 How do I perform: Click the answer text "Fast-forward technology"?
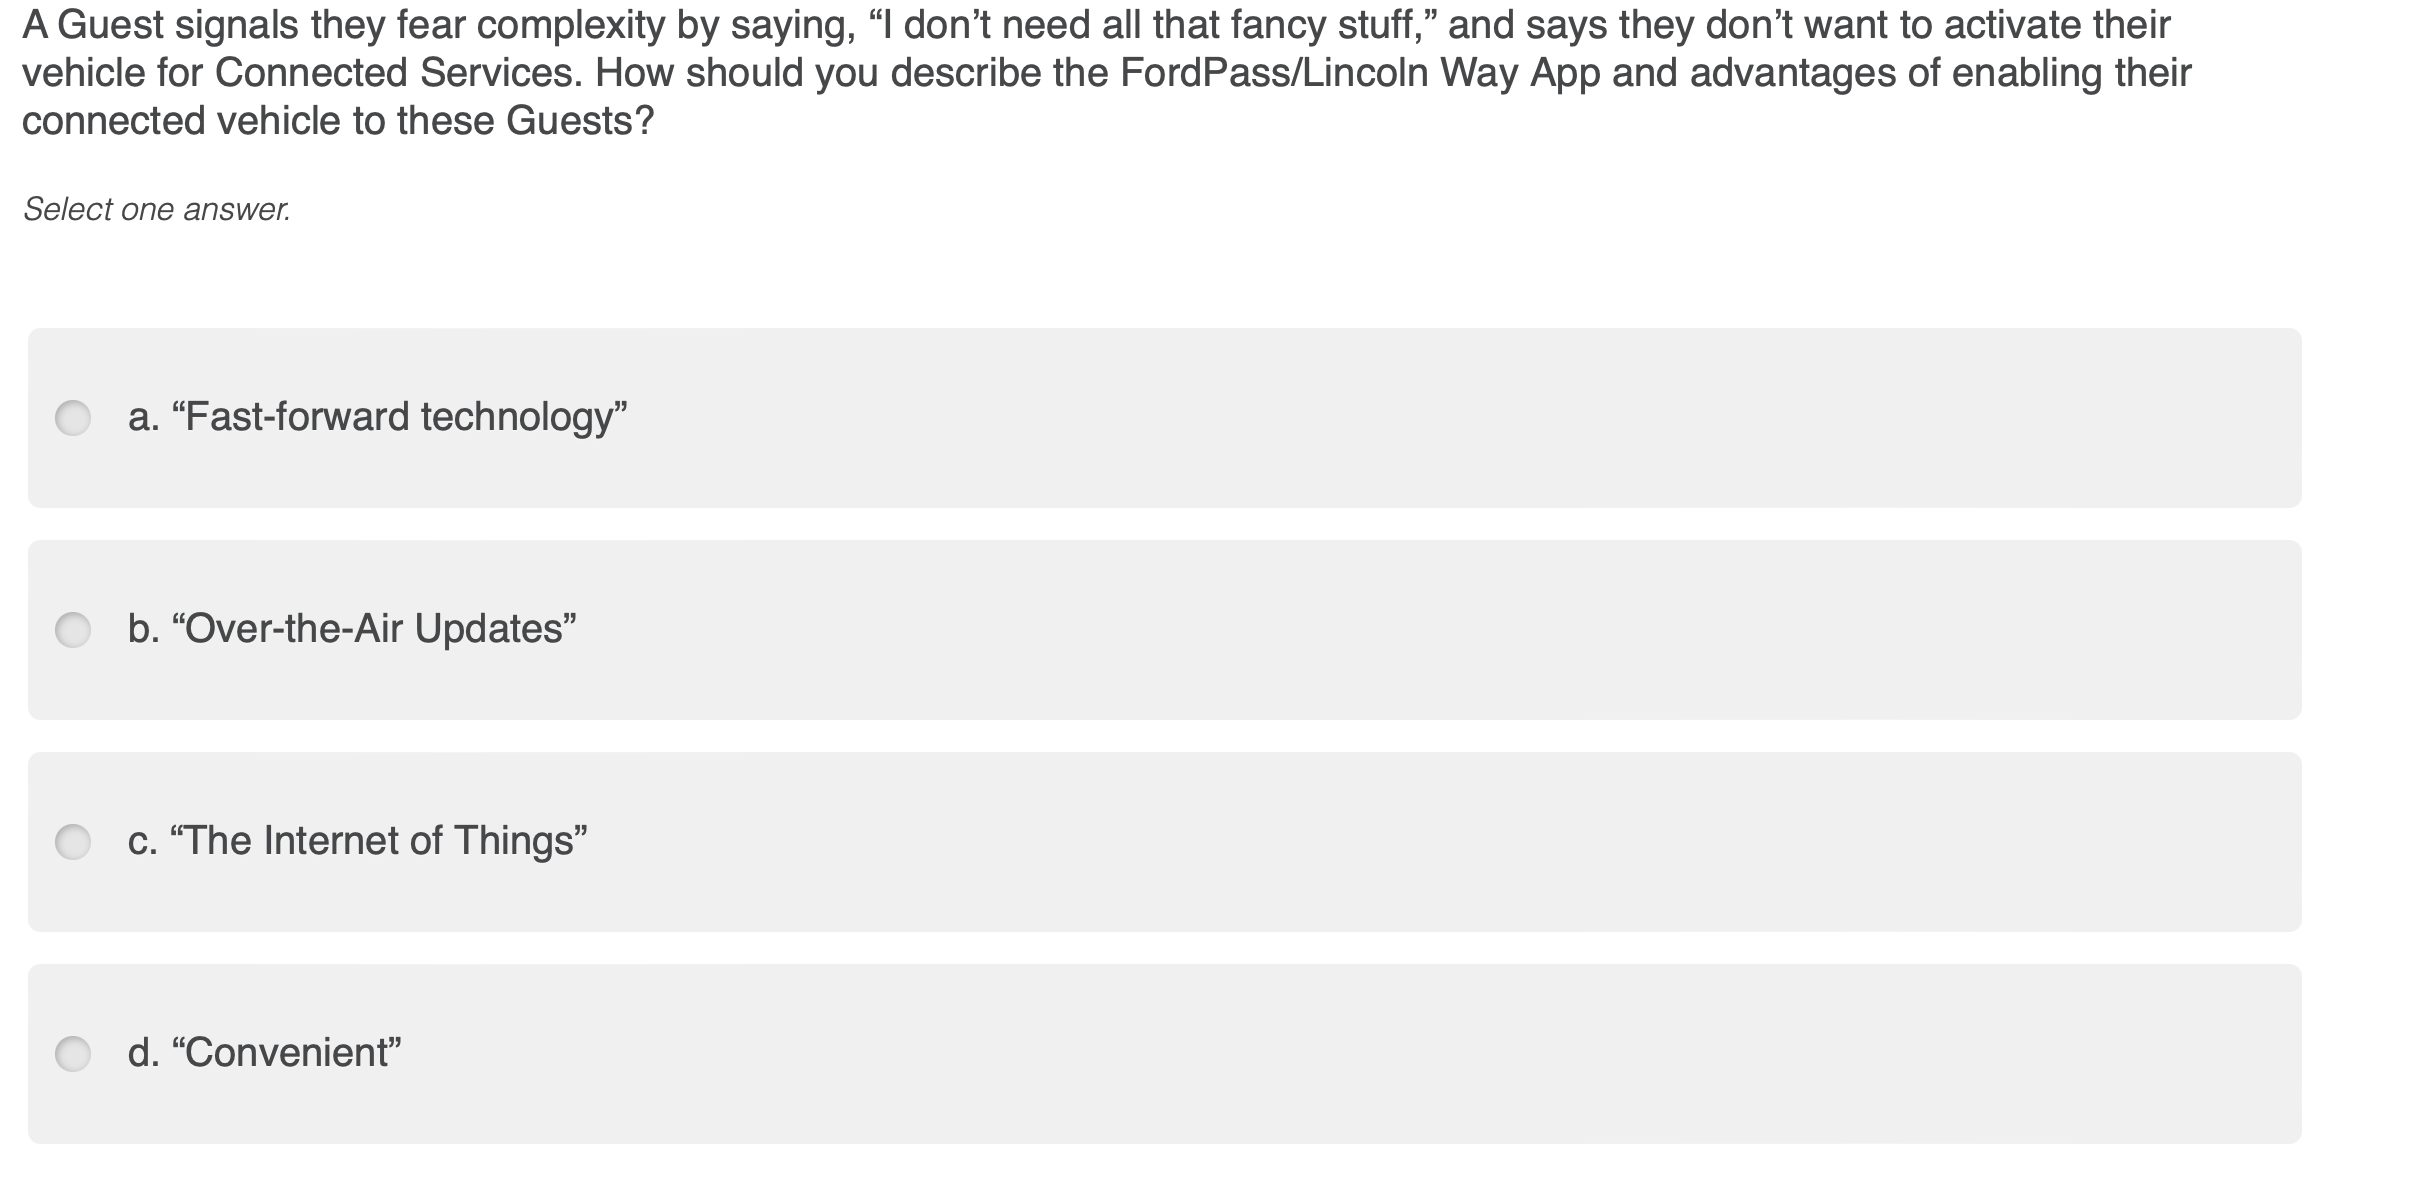[400, 417]
